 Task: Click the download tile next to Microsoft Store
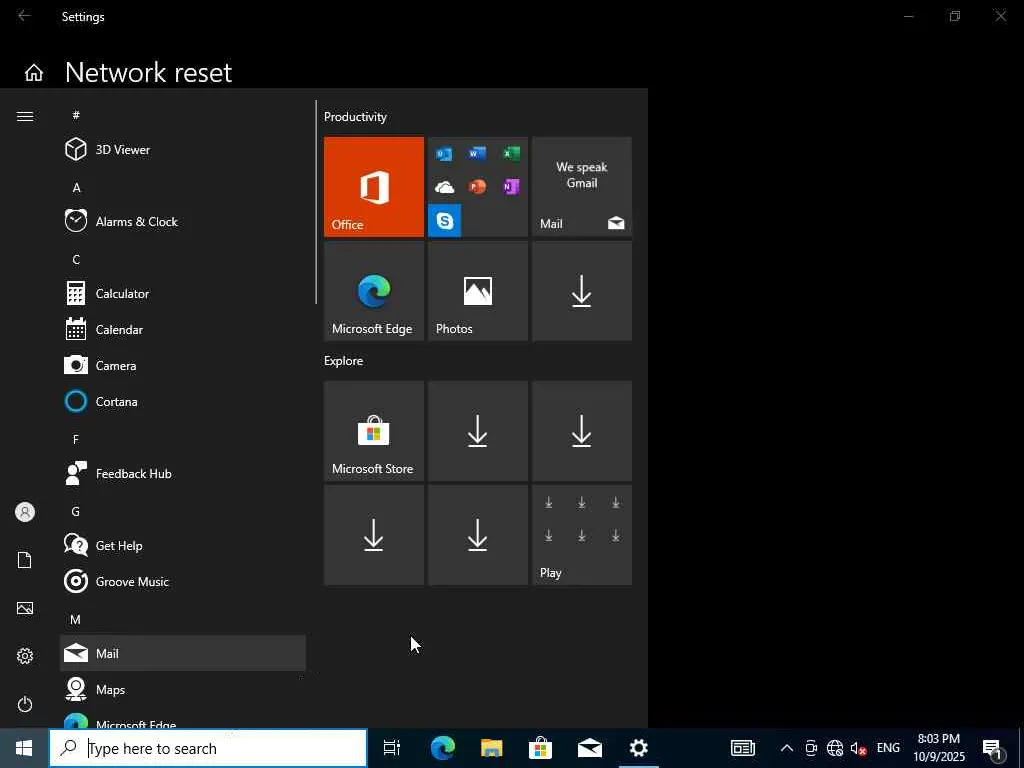[x=478, y=431]
